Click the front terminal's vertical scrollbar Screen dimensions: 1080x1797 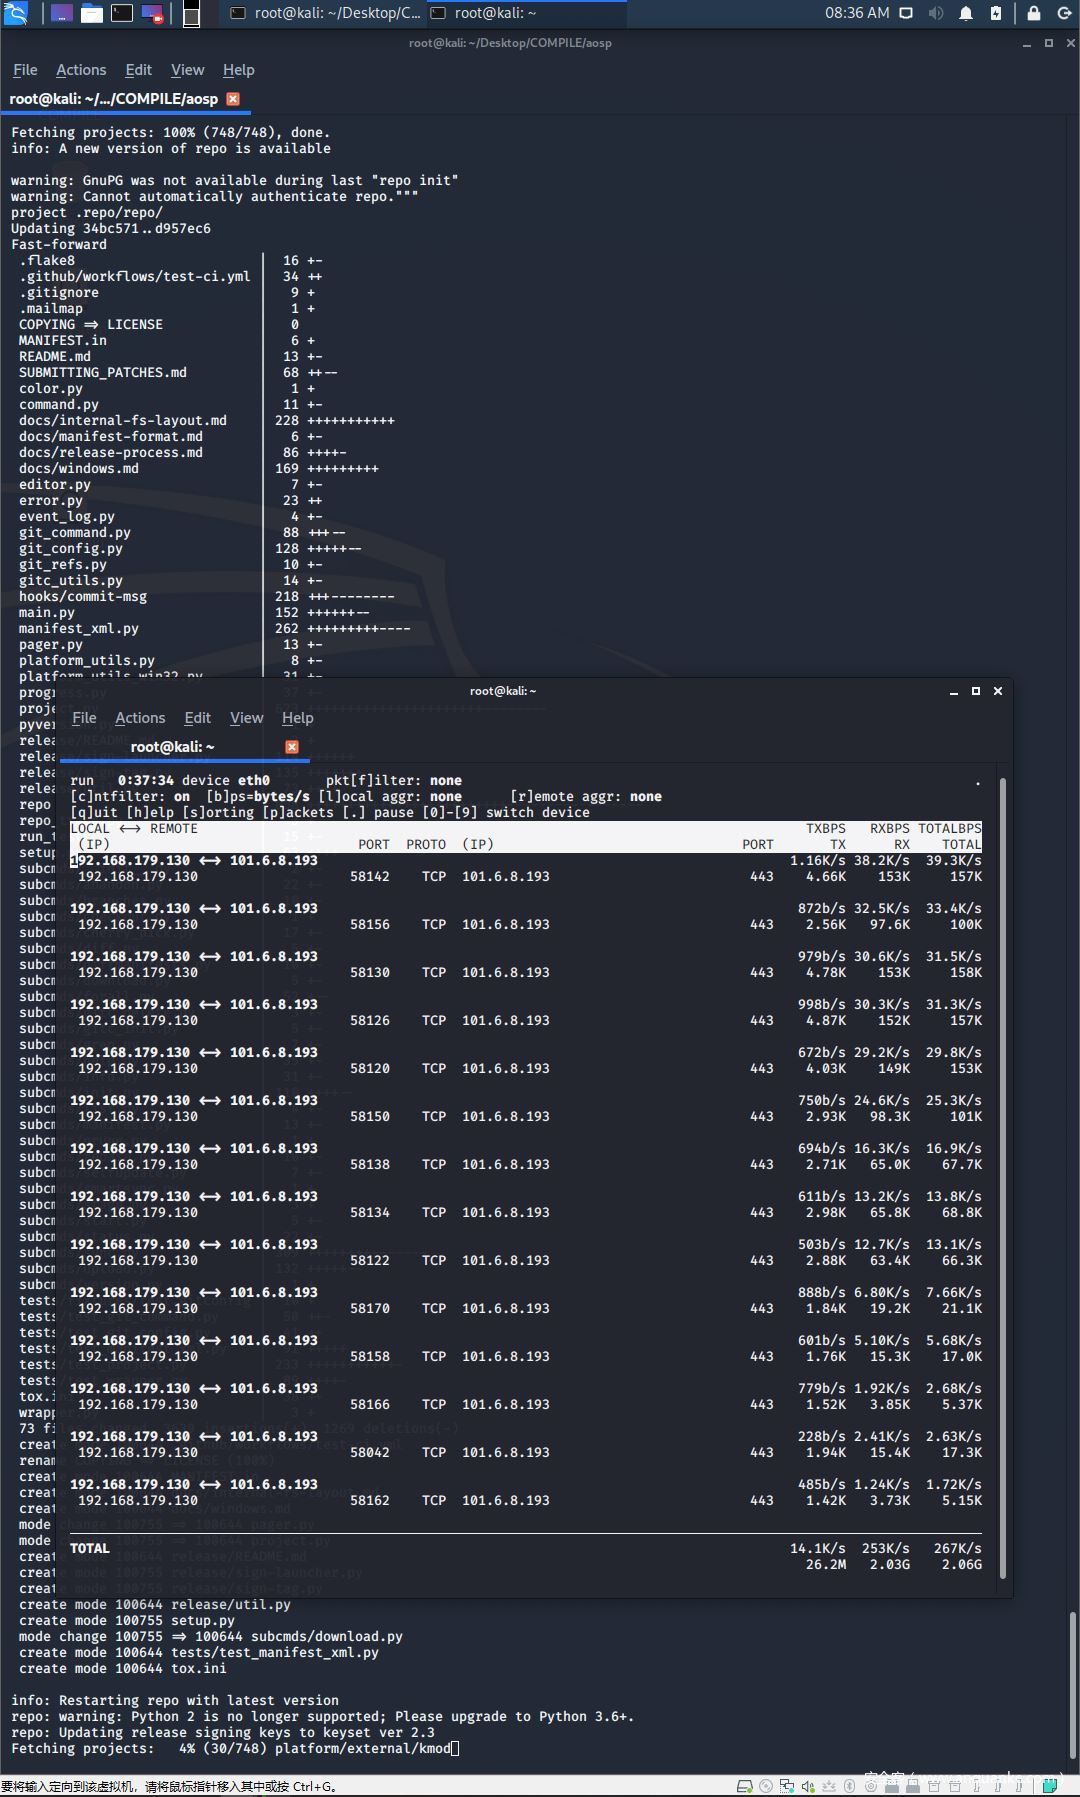(1003, 1180)
